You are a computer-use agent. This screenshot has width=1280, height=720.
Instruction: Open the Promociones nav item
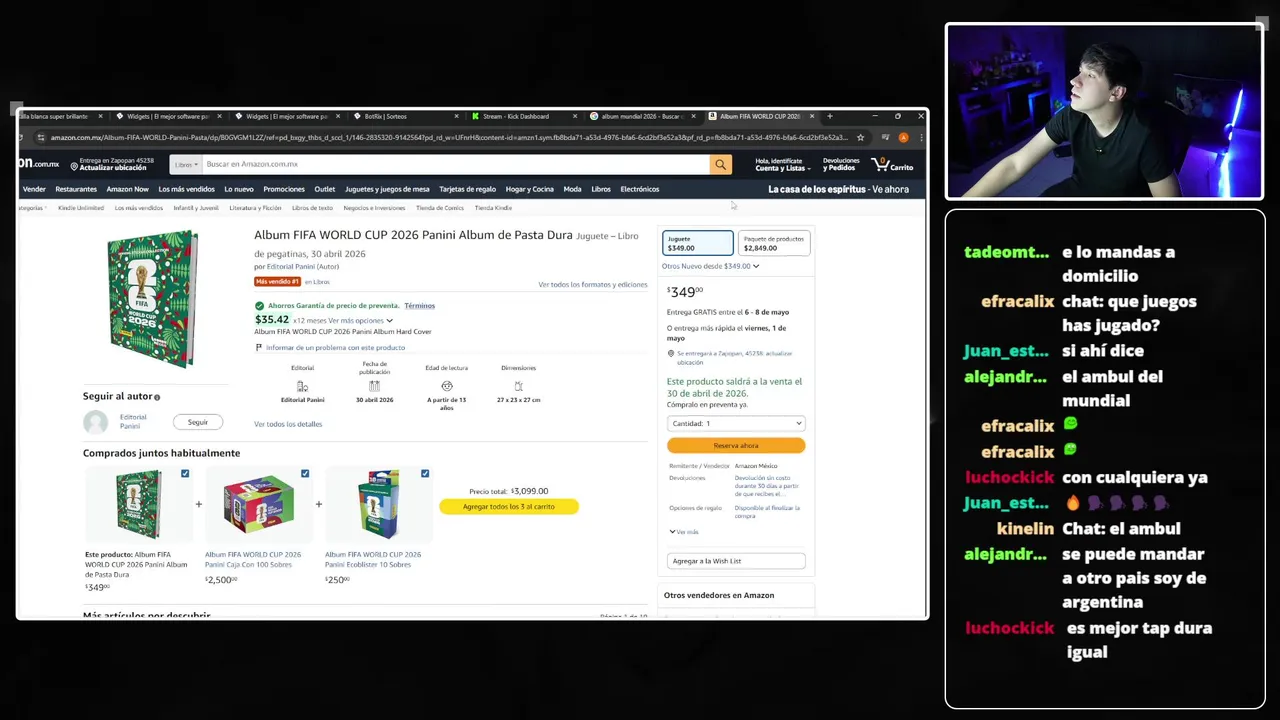(x=284, y=189)
